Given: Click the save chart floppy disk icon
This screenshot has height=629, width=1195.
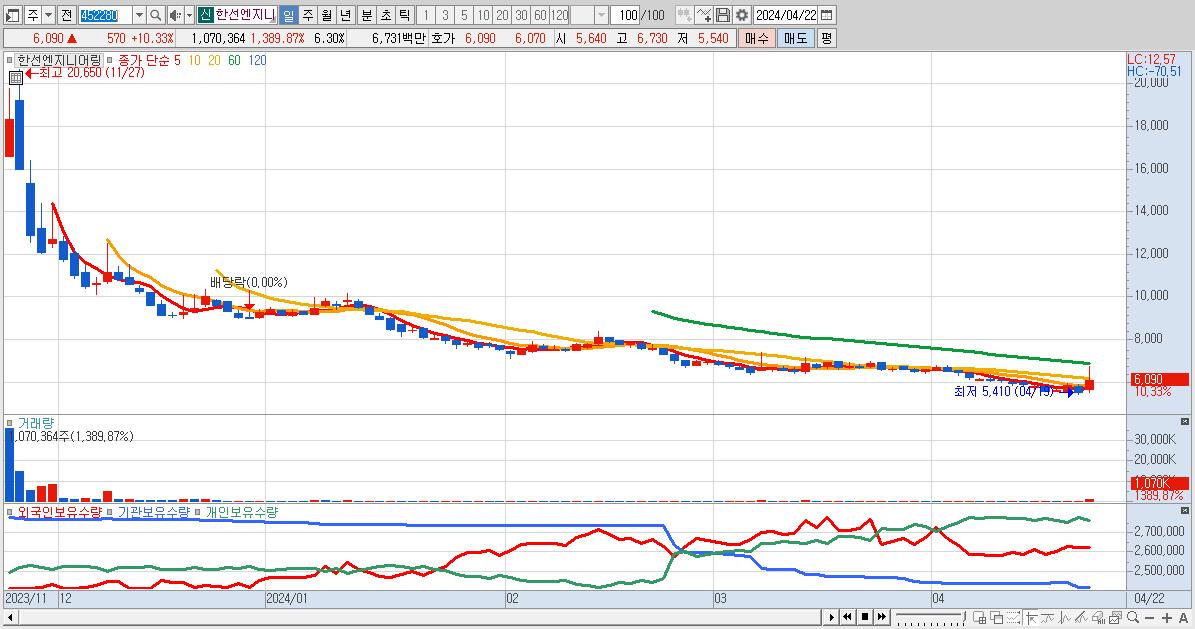Looking at the screenshot, I should click(x=722, y=14).
